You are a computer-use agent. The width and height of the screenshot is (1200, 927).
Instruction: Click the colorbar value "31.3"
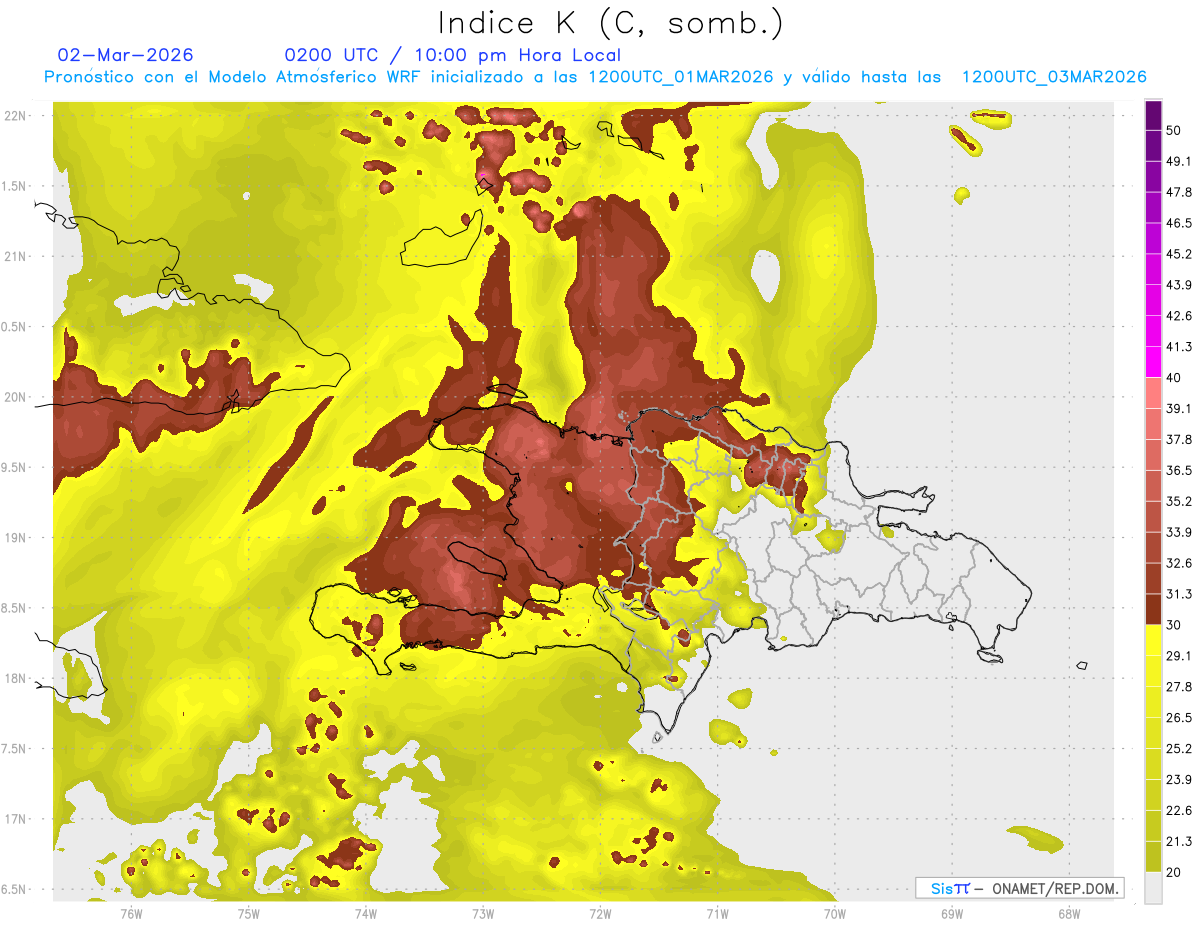(1180, 594)
